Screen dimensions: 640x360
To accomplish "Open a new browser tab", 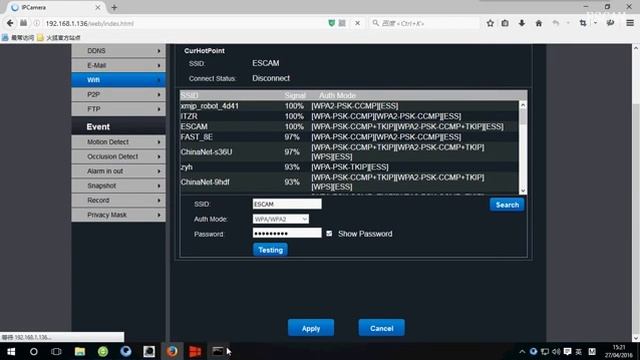I will 114,7.
